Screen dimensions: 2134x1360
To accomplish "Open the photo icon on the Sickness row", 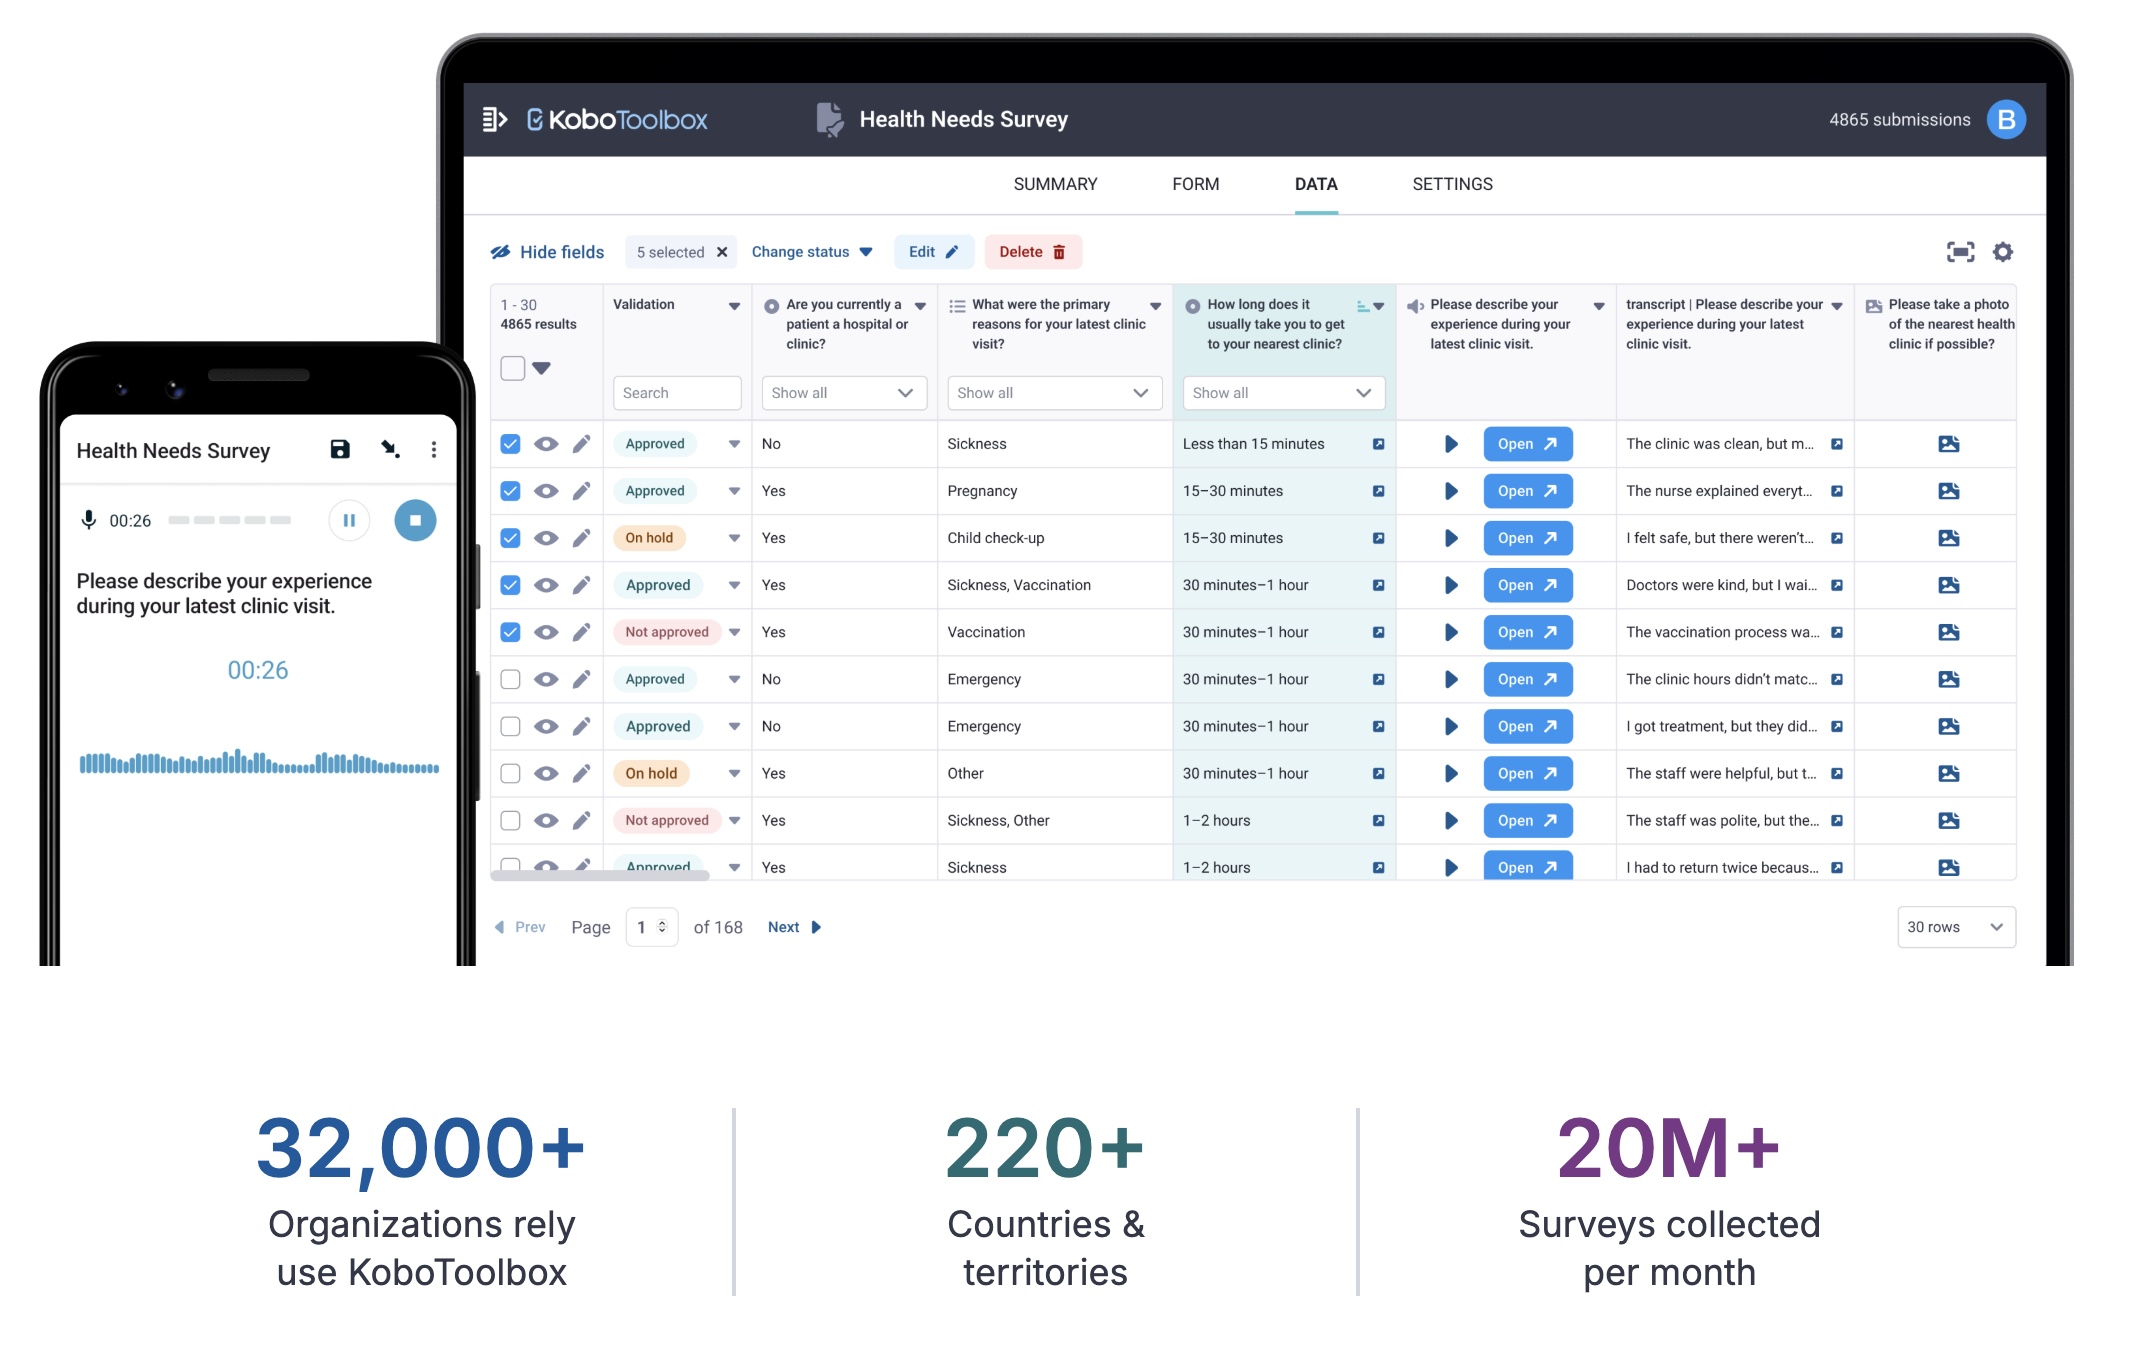I will (x=1948, y=444).
